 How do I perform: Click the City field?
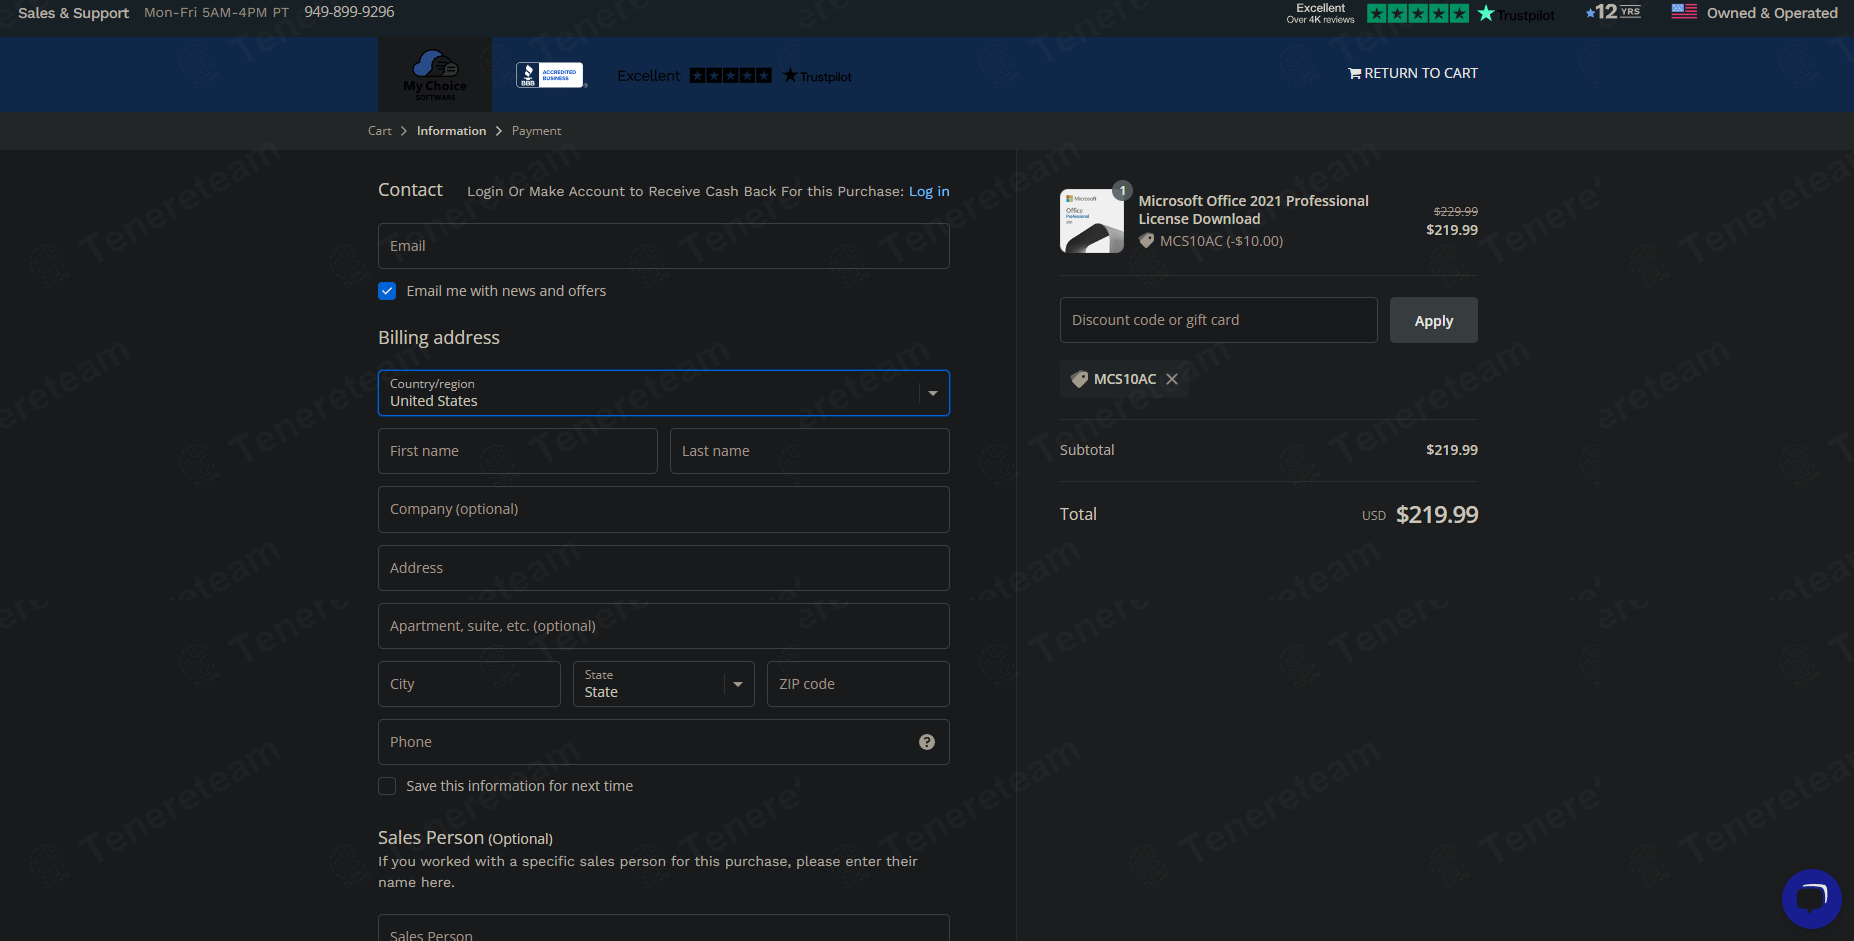(x=469, y=684)
